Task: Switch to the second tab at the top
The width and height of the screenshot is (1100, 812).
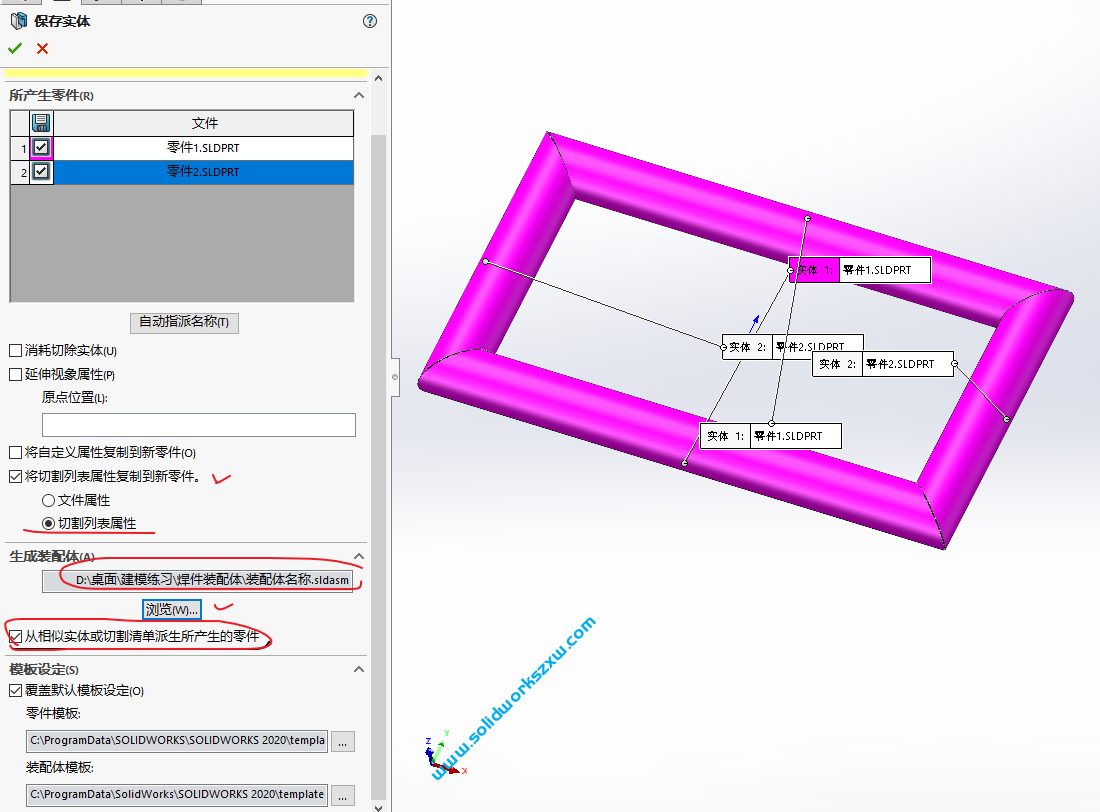Action: click(x=62, y=4)
